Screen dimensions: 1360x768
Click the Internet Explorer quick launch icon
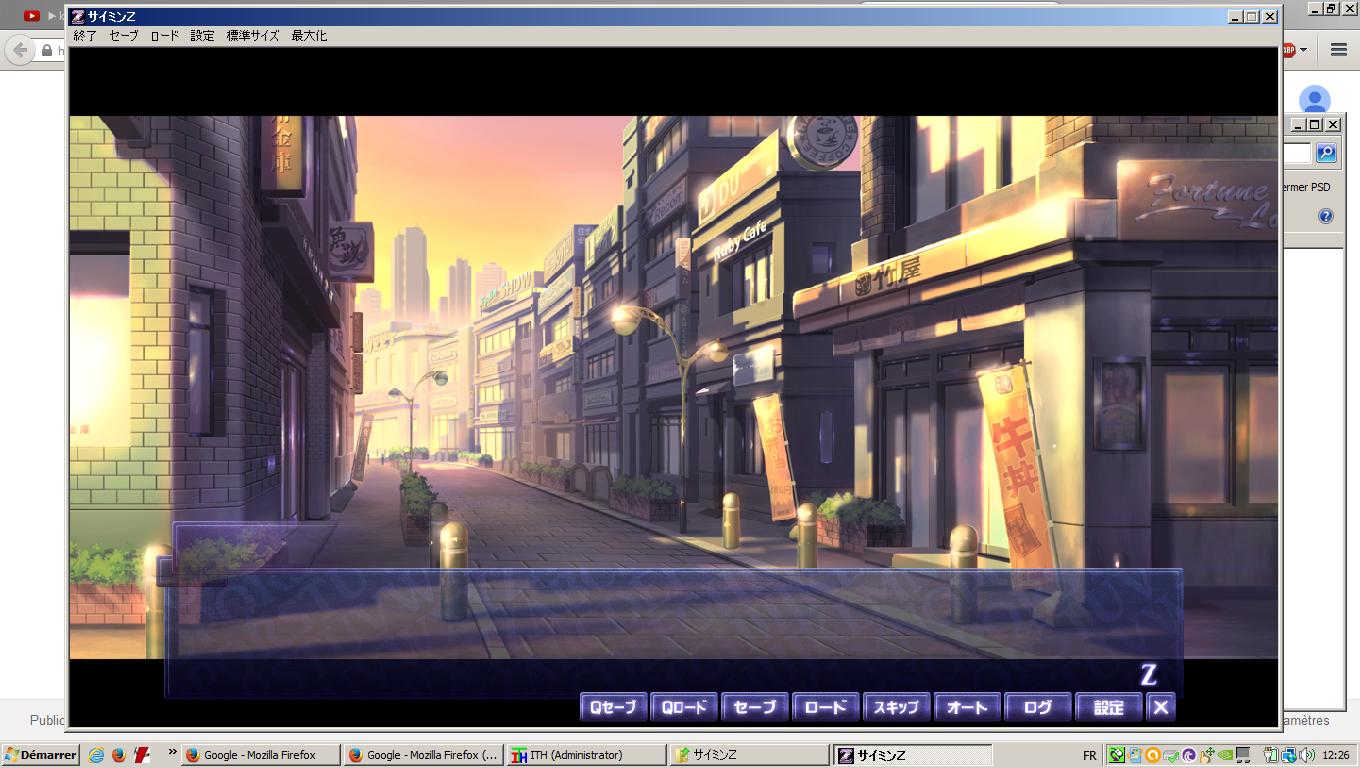point(96,755)
